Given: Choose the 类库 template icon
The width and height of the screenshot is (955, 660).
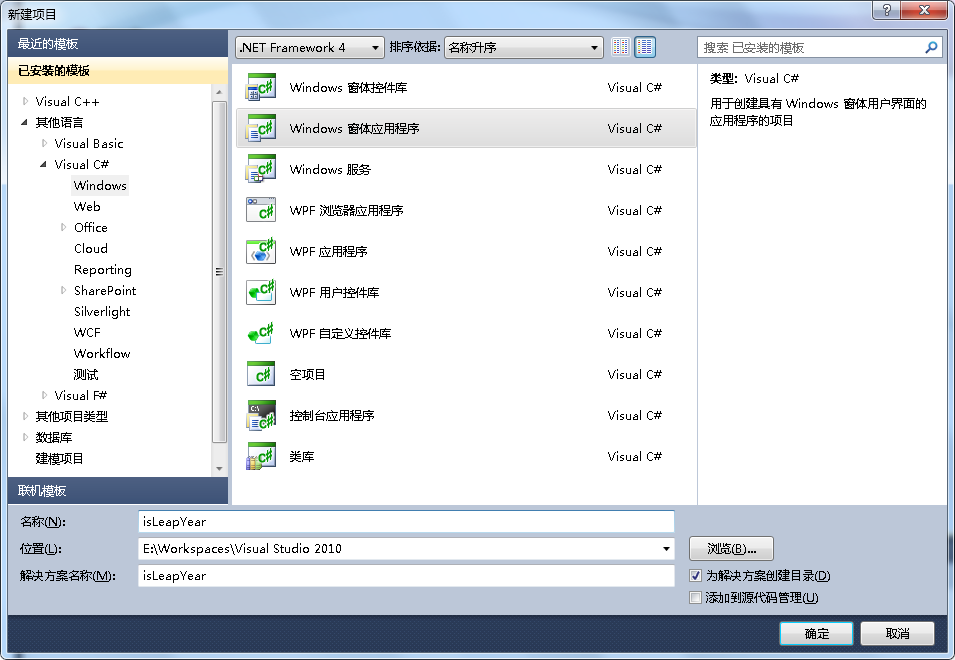Looking at the screenshot, I should [261, 456].
